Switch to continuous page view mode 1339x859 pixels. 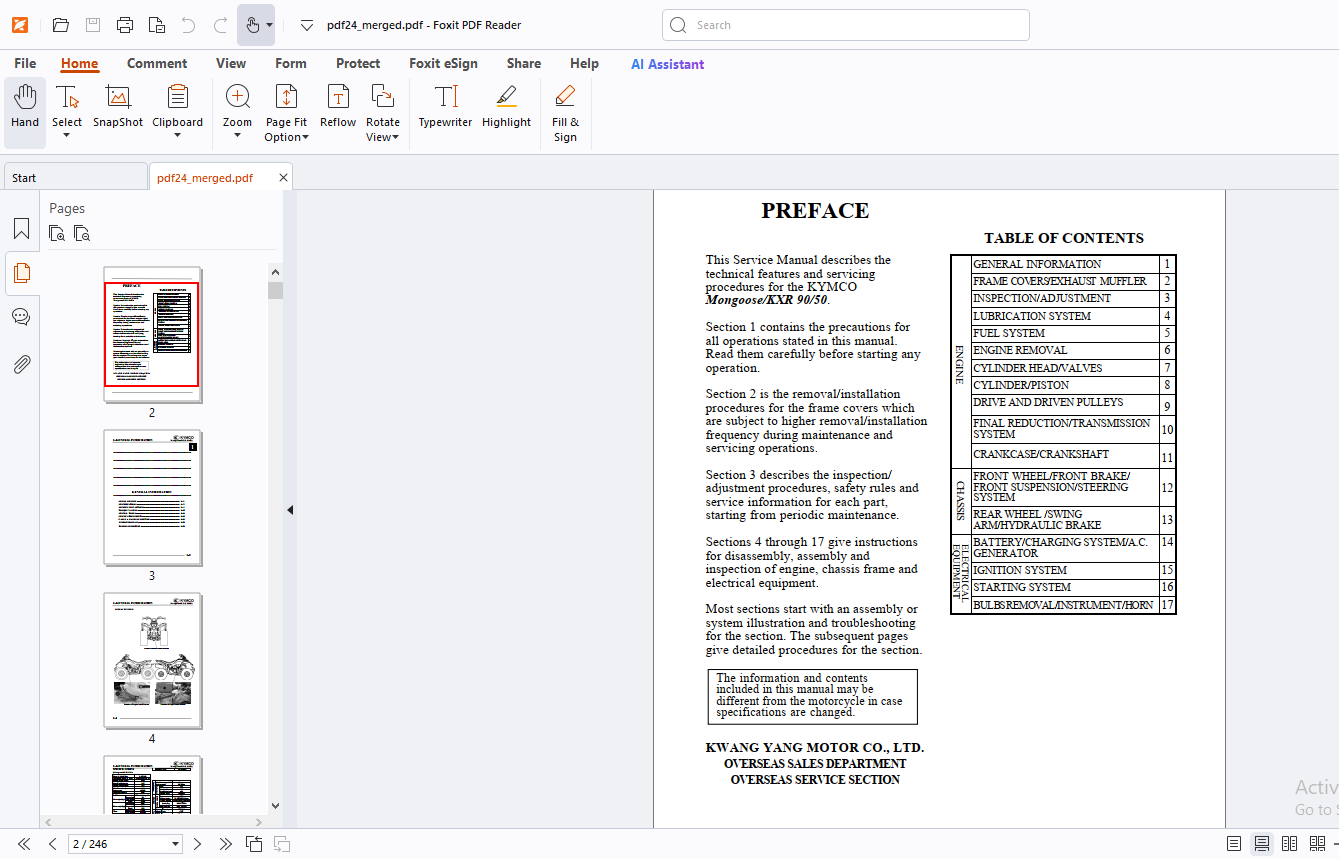(x=1262, y=844)
